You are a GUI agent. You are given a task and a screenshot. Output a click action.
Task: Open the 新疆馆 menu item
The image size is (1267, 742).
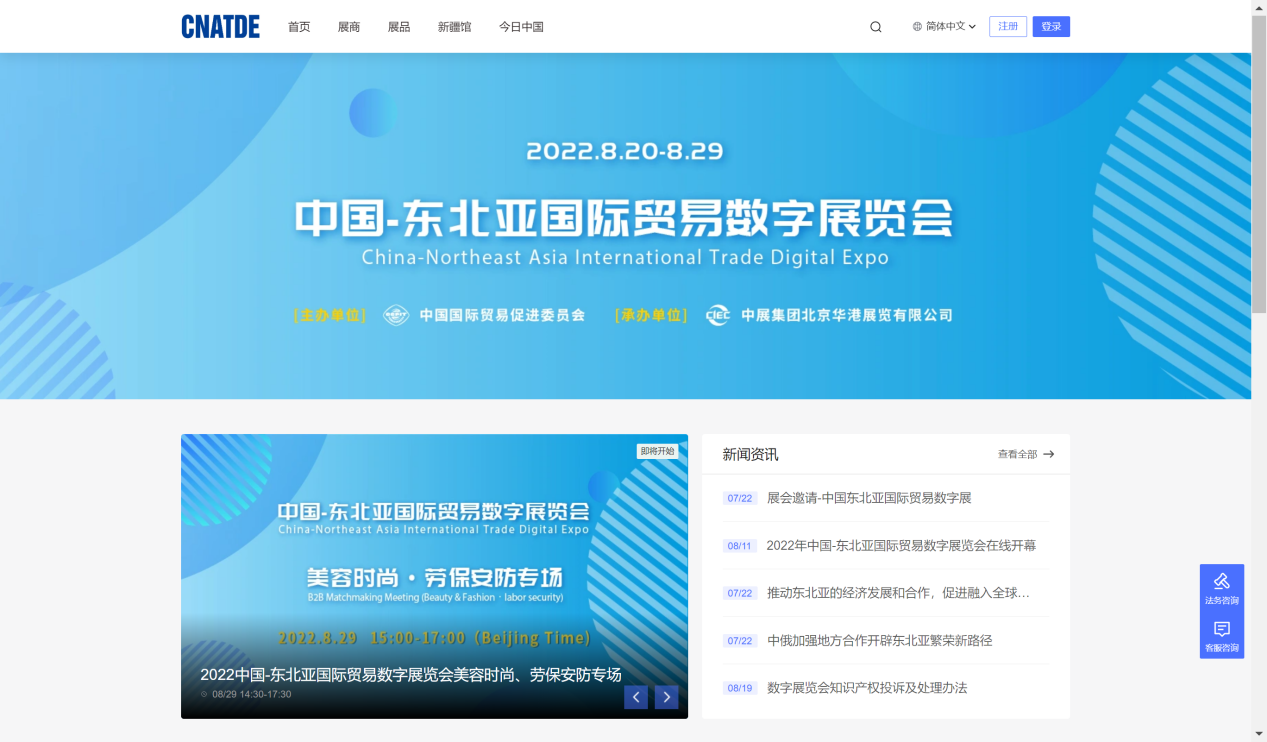pyautogui.click(x=454, y=27)
